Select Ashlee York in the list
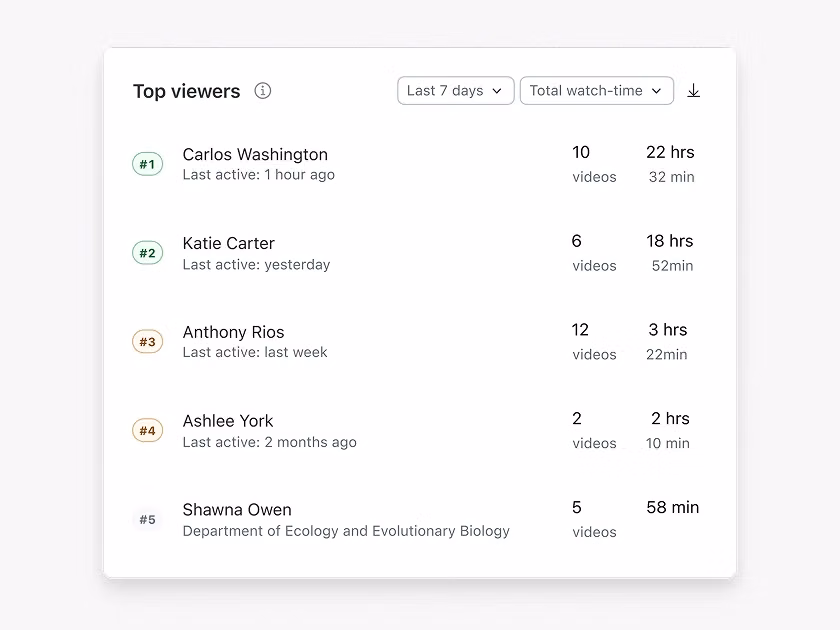Image resolution: width=840 pixels, height=630 pixels. click(x=228, y=421)
